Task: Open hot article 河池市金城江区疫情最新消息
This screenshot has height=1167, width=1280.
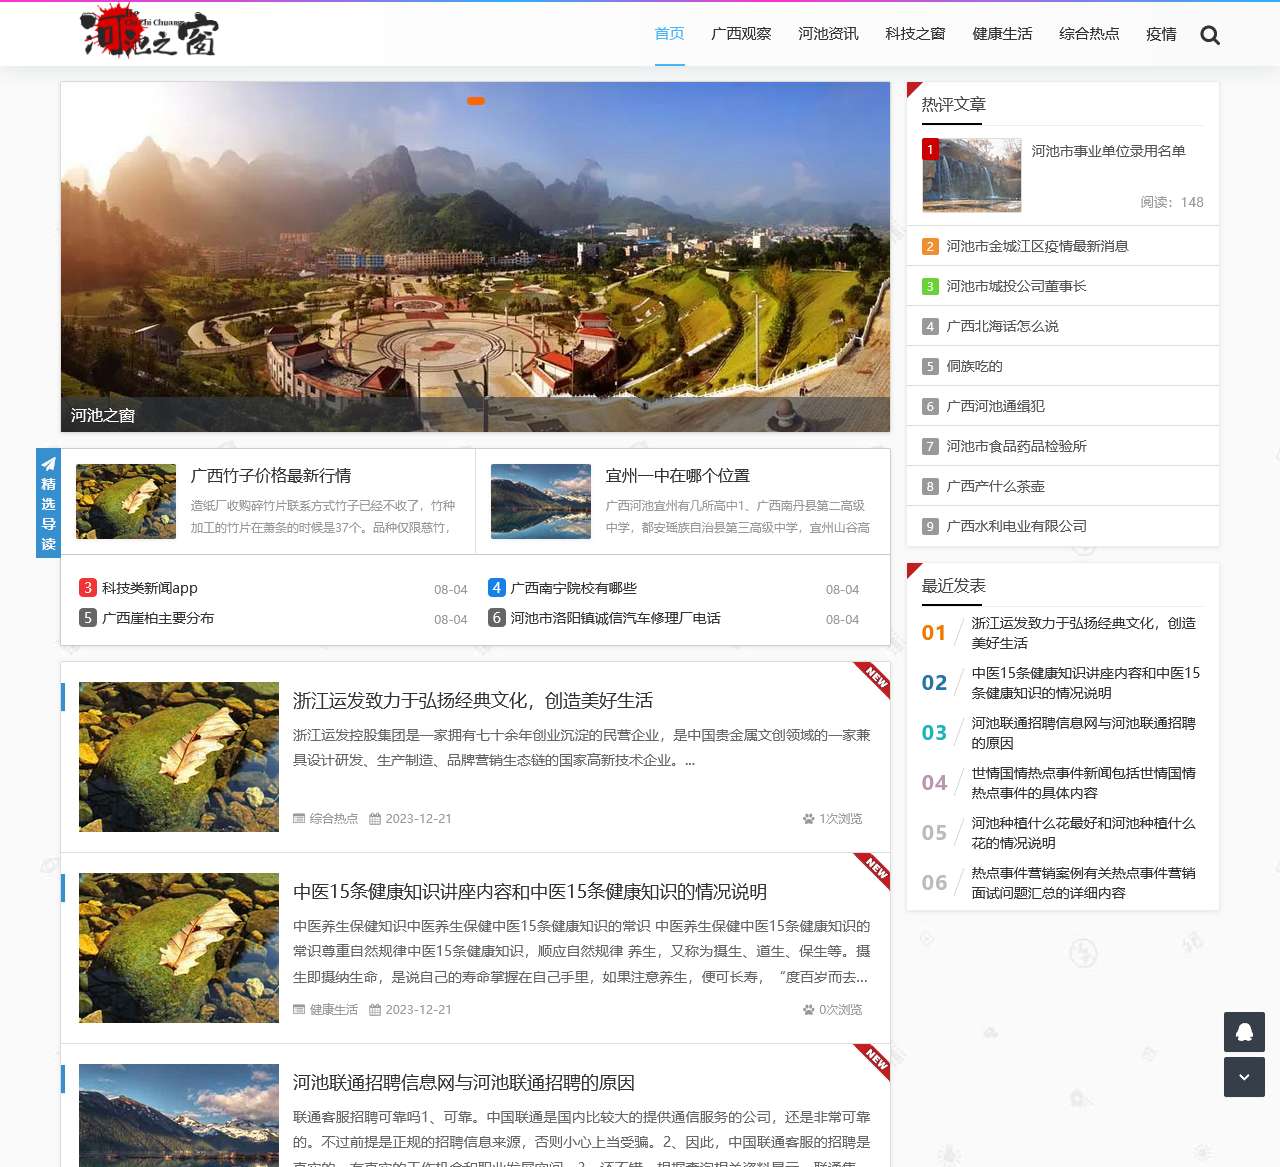Action: click(x=1038, y=246)
